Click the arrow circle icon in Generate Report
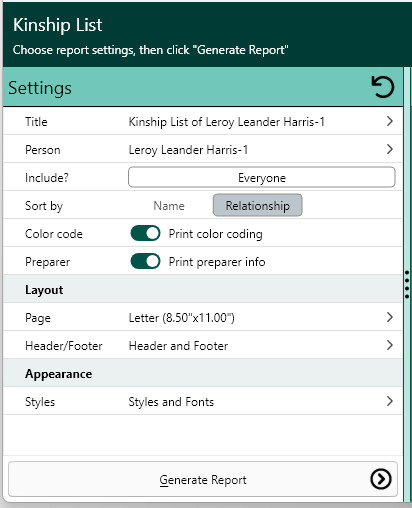Image resolution: width=412 pixels, height=508 pixels. click(x=380, y=479)
